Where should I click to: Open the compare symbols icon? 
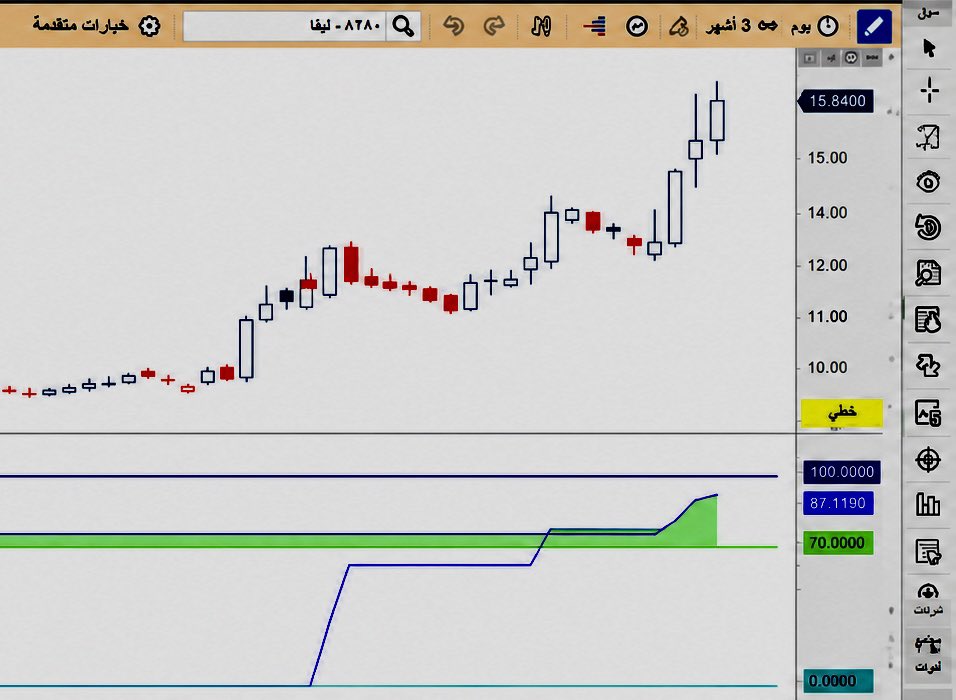coord(541,26)
